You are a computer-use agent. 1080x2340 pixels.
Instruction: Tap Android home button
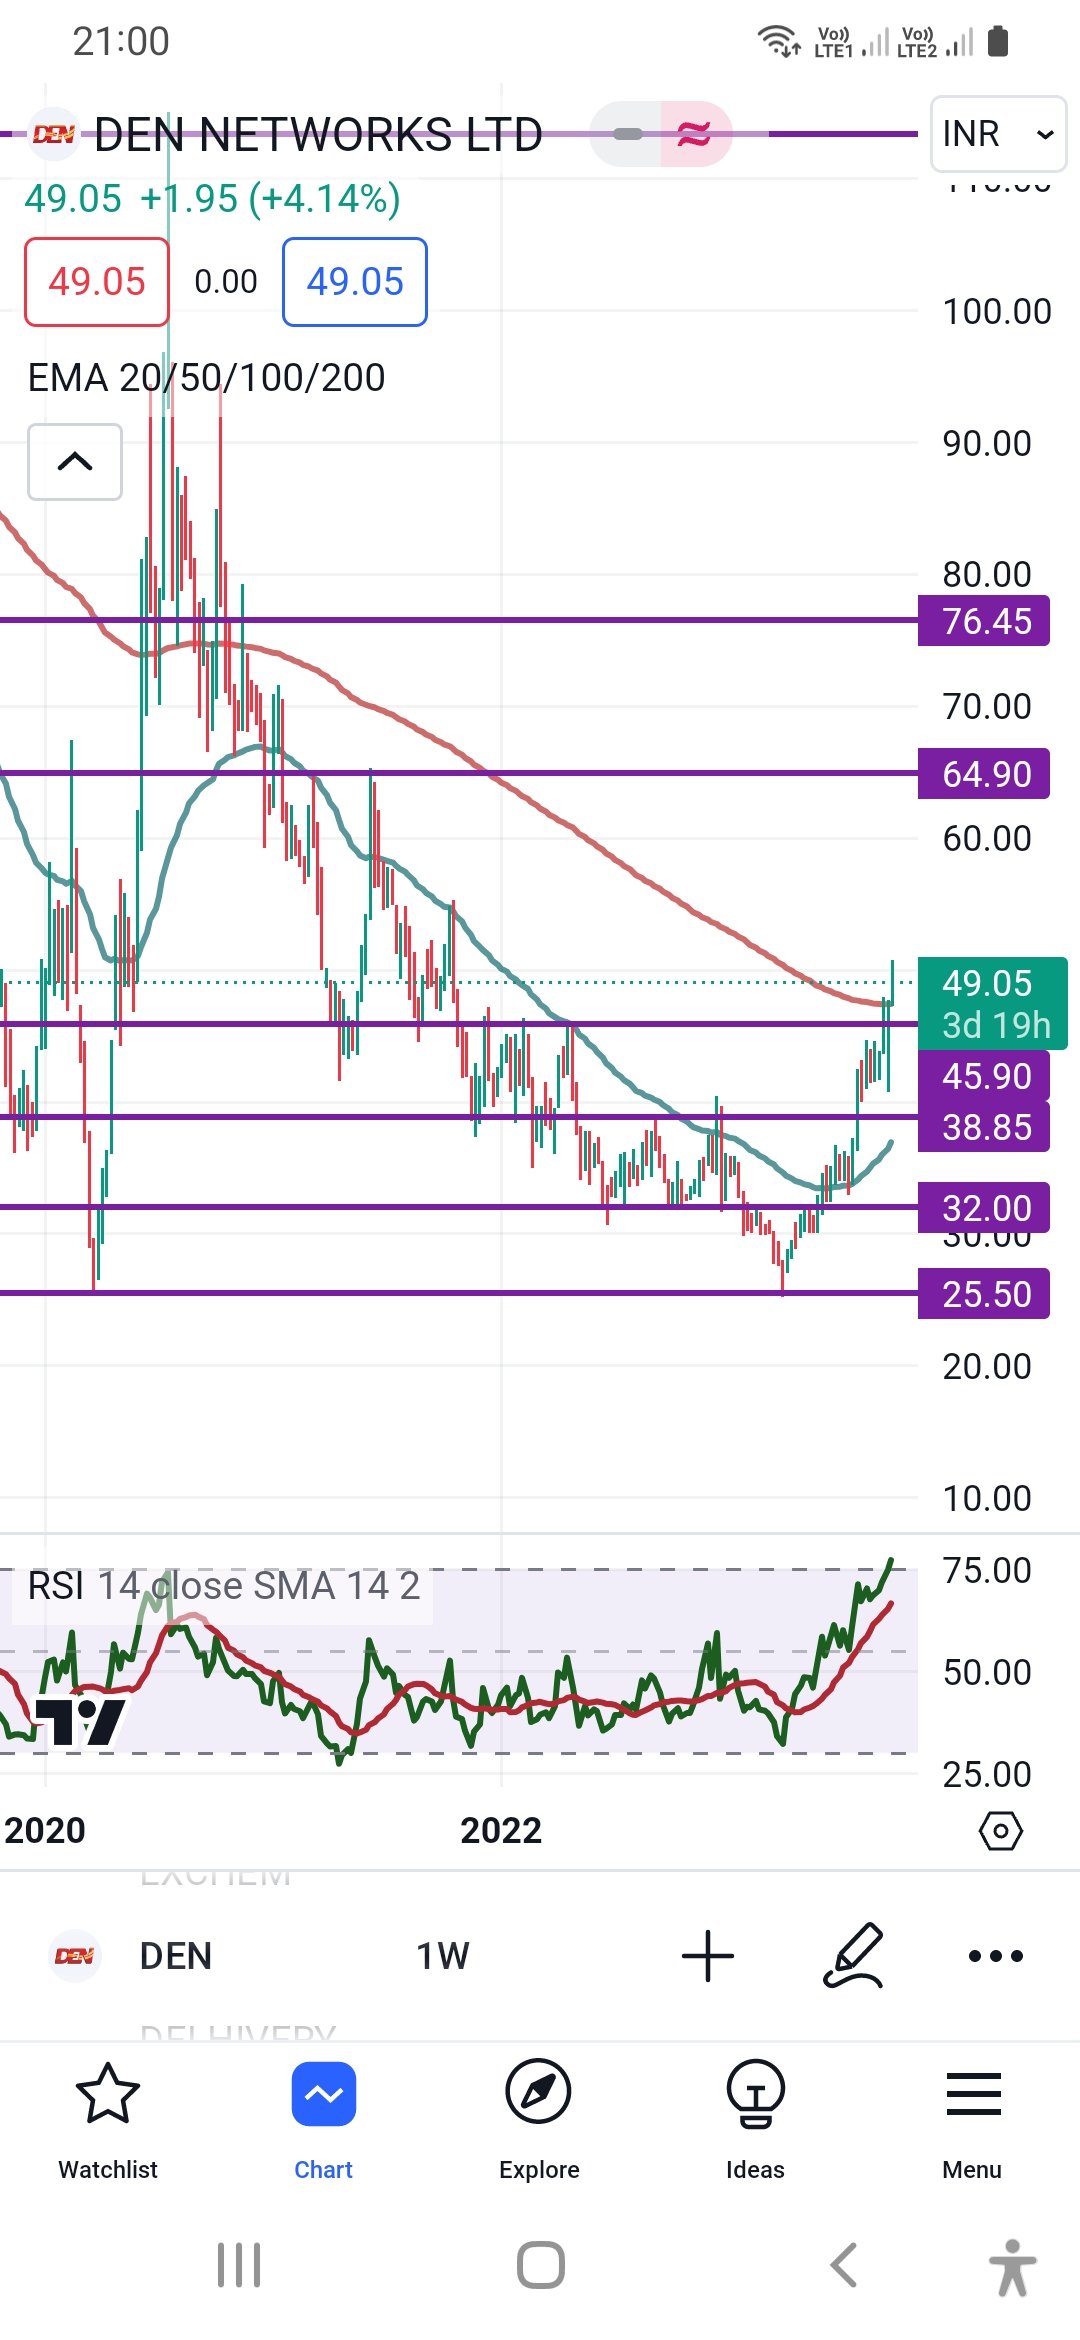pos(541,2265)
